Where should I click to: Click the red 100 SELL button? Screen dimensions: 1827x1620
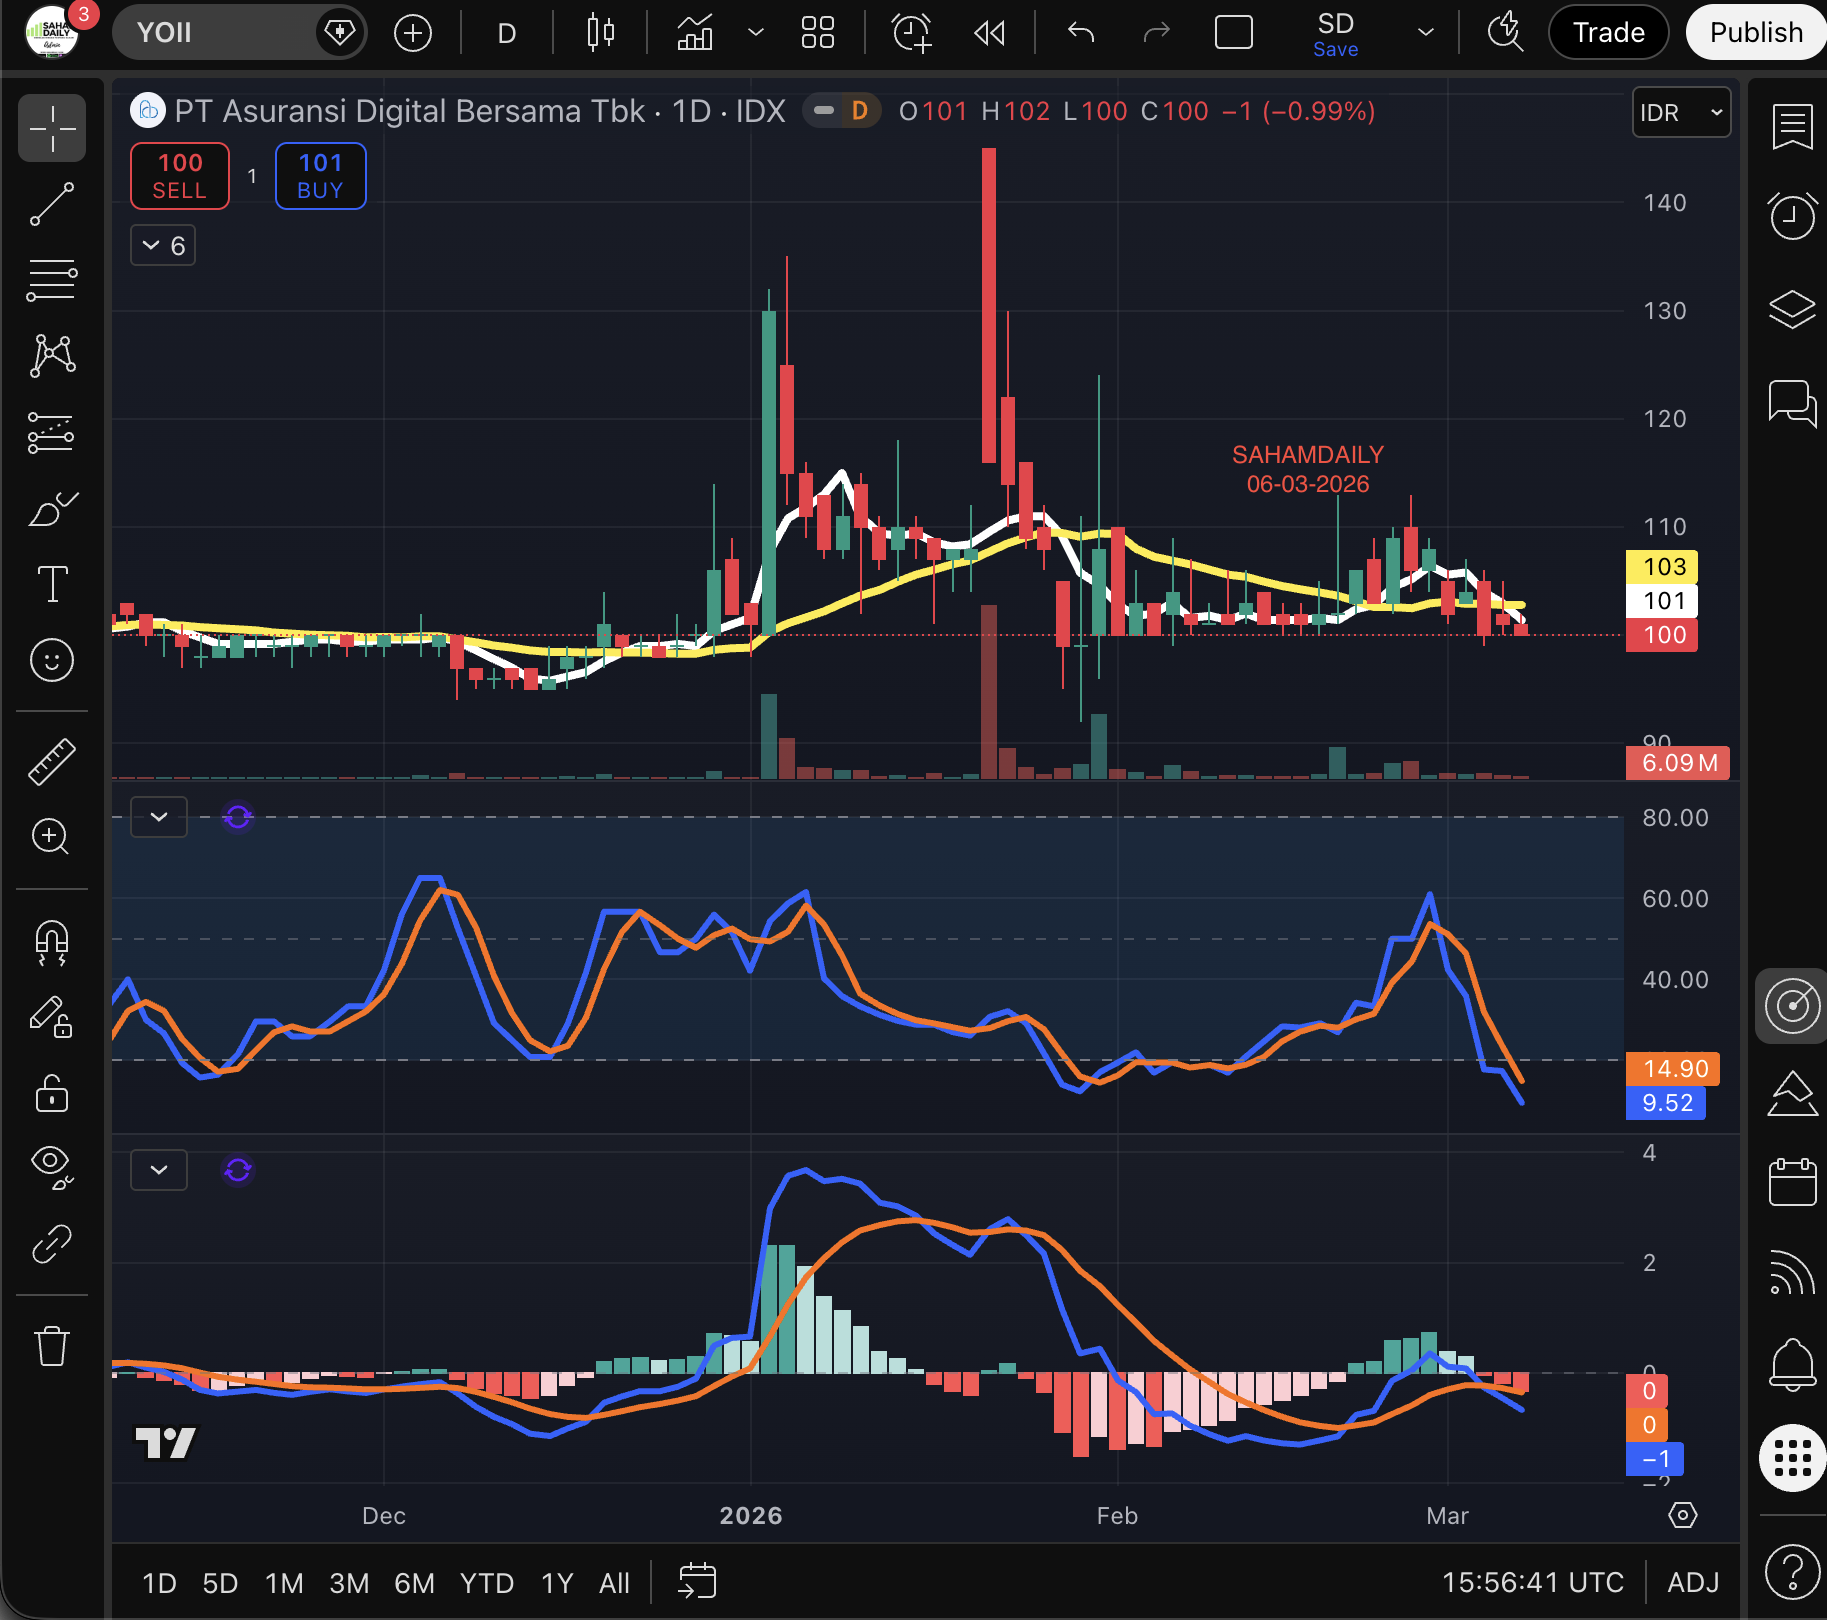180,176
